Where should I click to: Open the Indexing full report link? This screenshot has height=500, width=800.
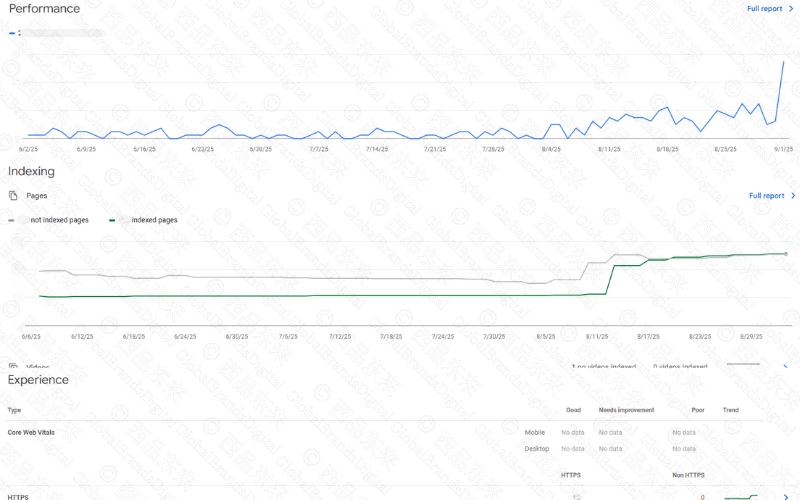766,196
